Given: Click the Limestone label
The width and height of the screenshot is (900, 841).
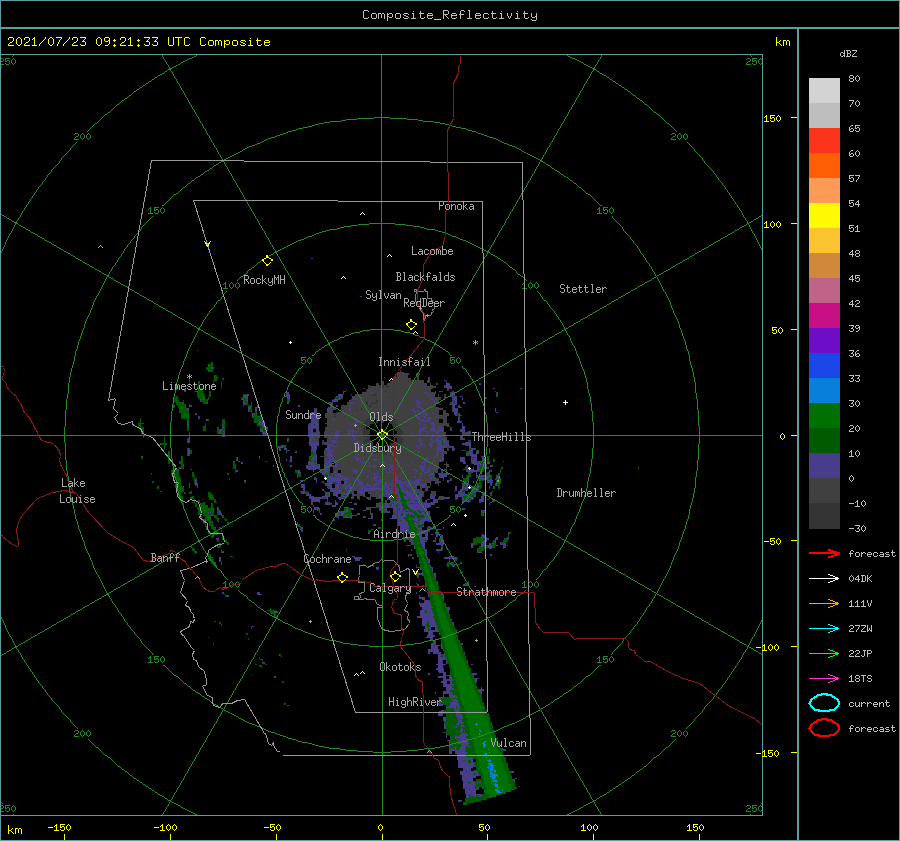Looking at the screenshot, I should coord(189,386).
